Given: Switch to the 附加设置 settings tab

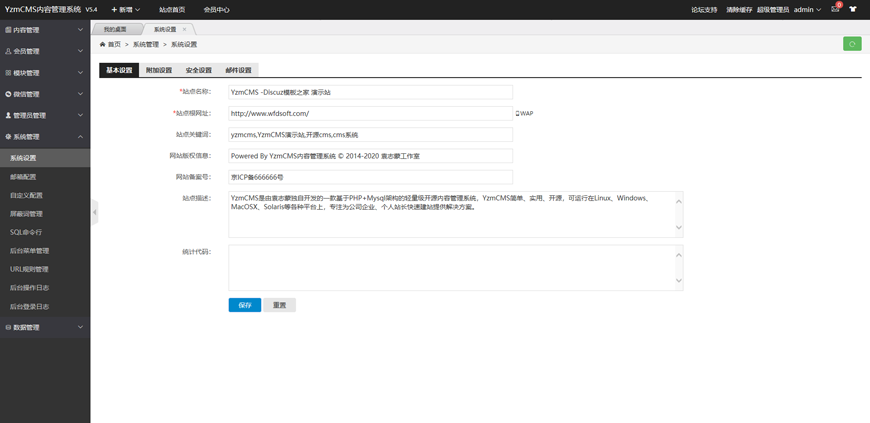Looking at the screenshot, I should point(159,70).
